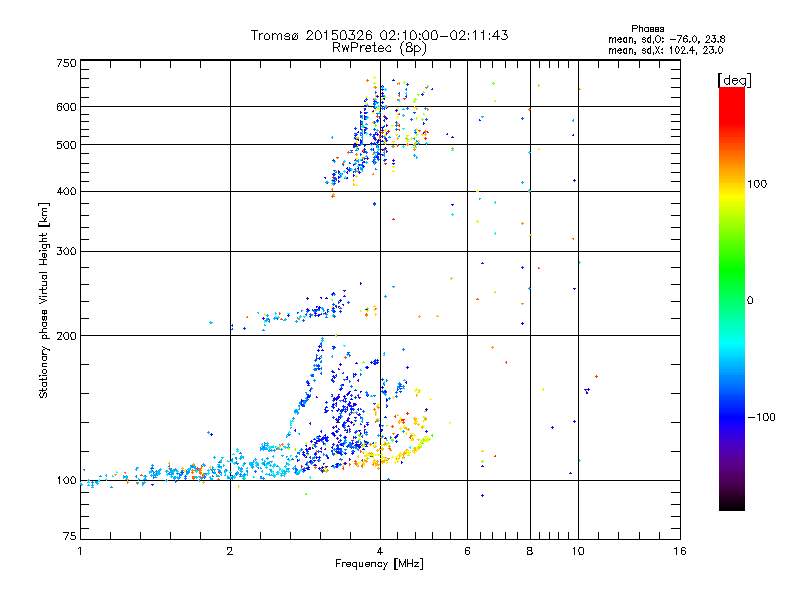Image resolution: width=800 pixels, height=600 pixels.
Task: Click the 100 km y-axis label
Action: [x=66, y=481]
